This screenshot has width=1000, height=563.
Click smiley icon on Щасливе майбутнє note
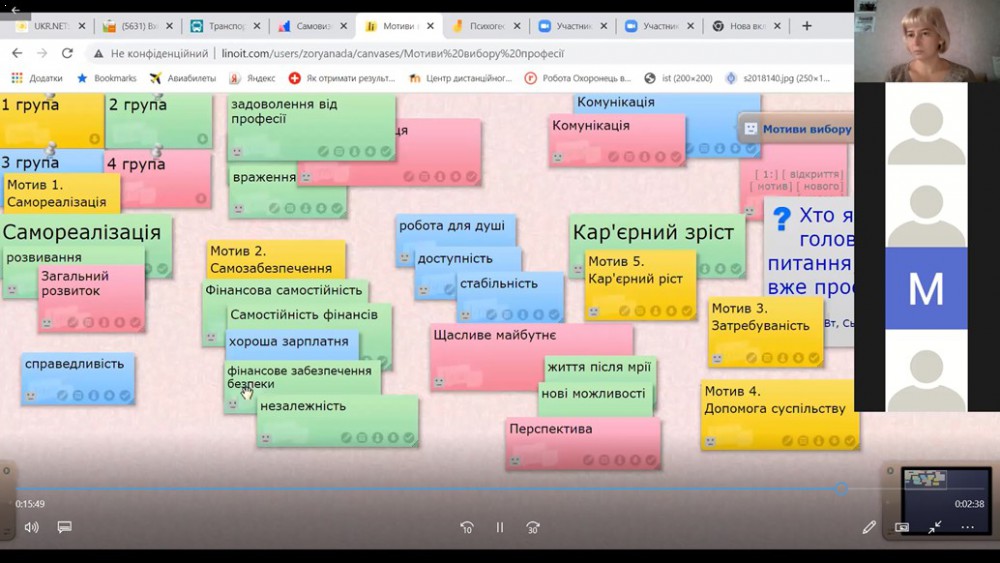[439, 382]
